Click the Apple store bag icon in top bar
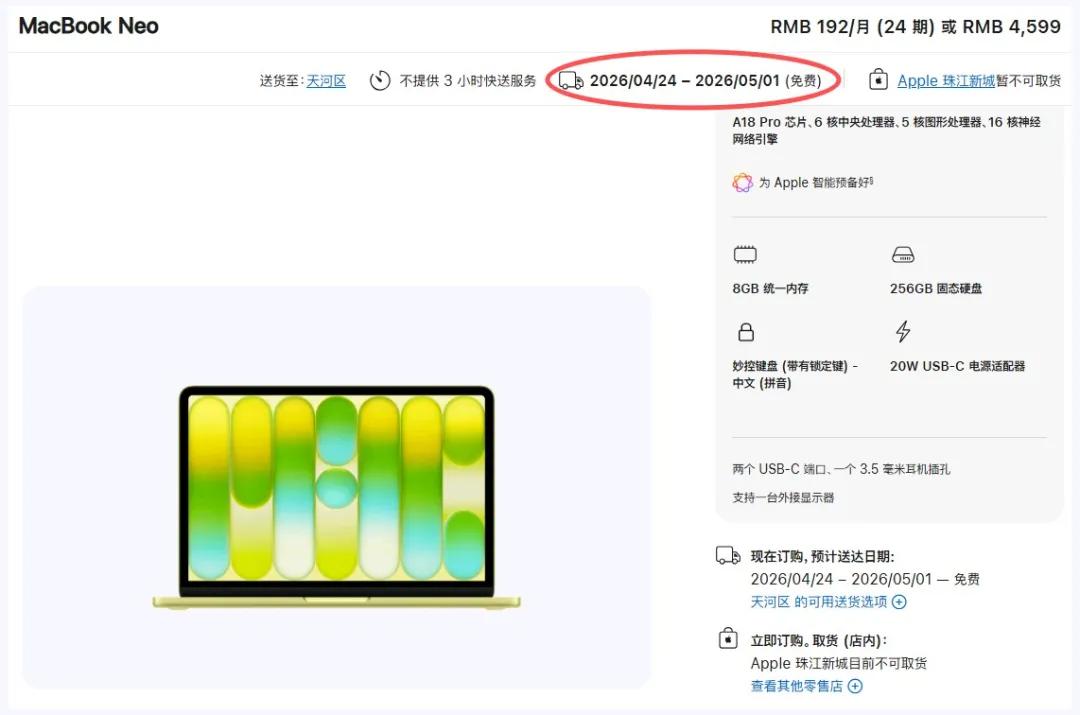 878,80
